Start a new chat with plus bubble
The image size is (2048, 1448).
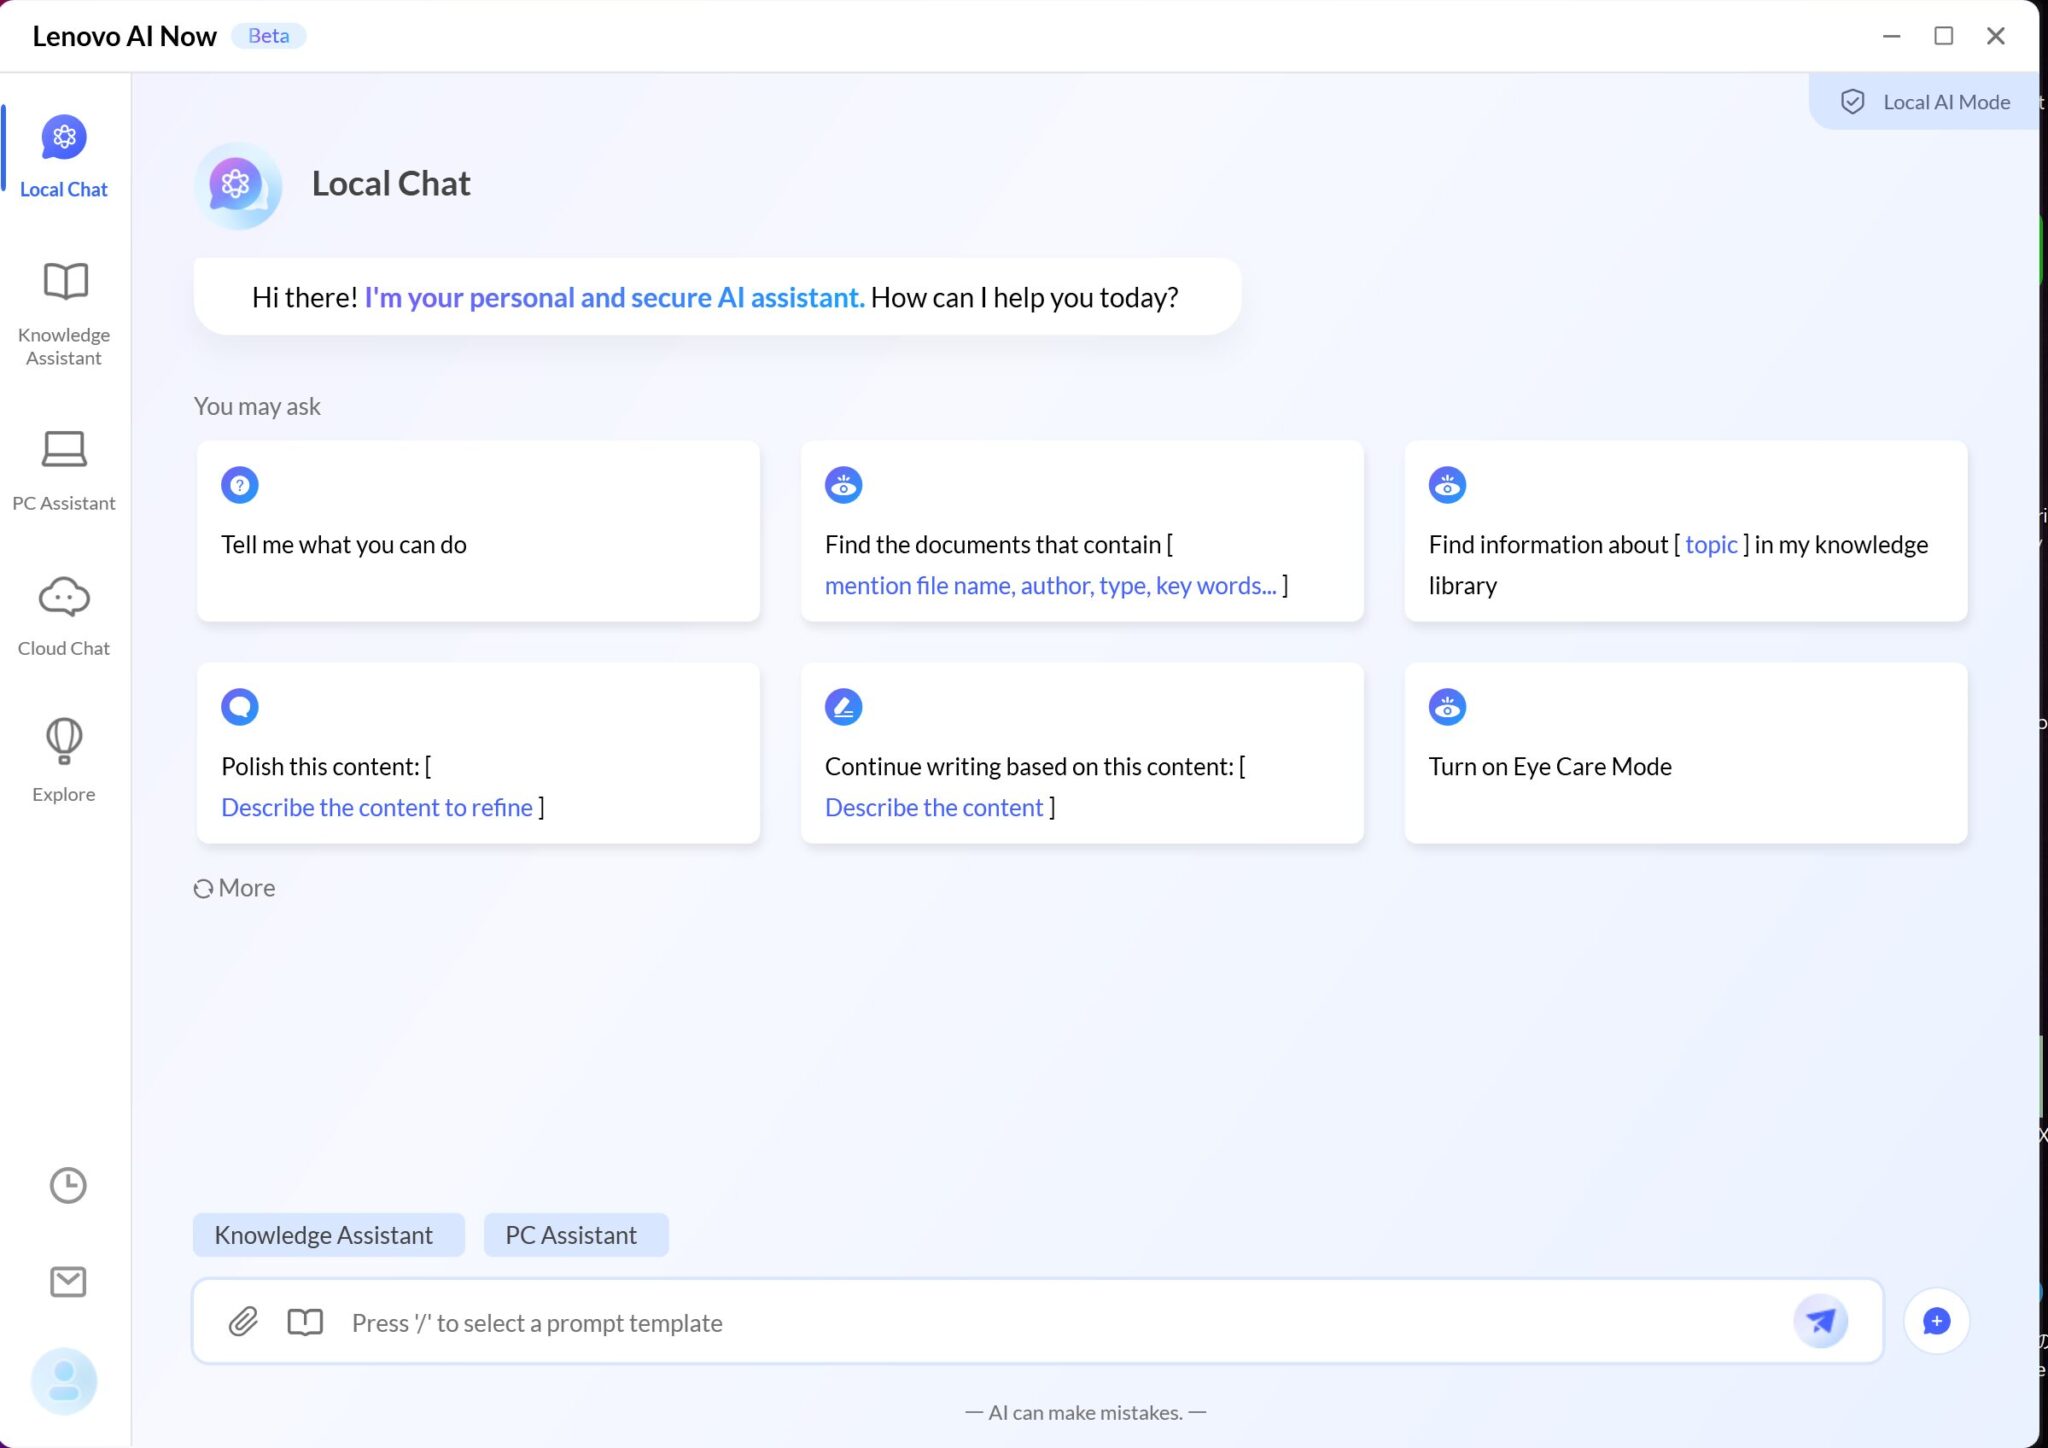[1936, 1321]
